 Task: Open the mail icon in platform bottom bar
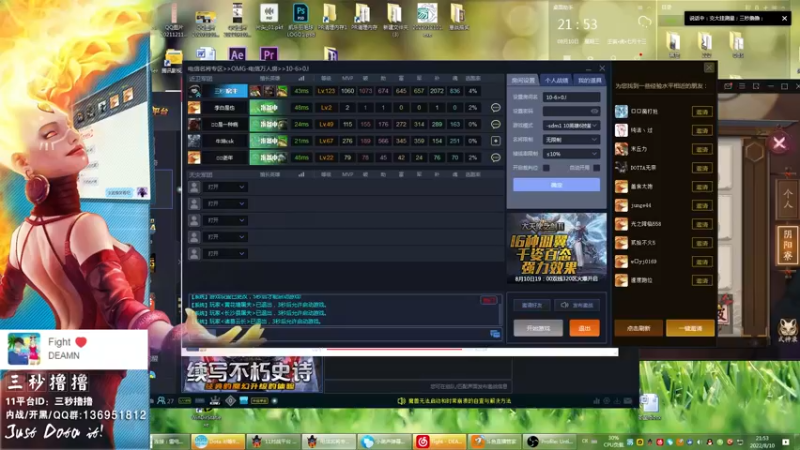click(x=628, y=401)
